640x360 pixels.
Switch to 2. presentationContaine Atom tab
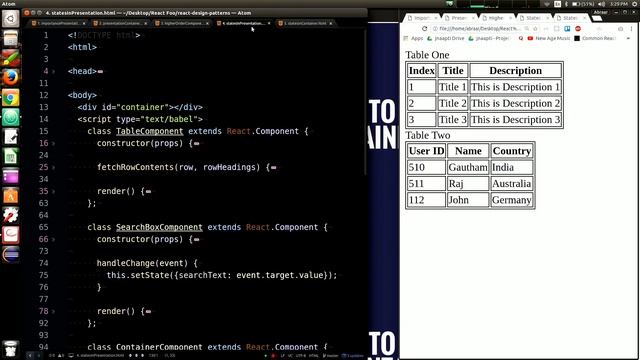point(120,23)
